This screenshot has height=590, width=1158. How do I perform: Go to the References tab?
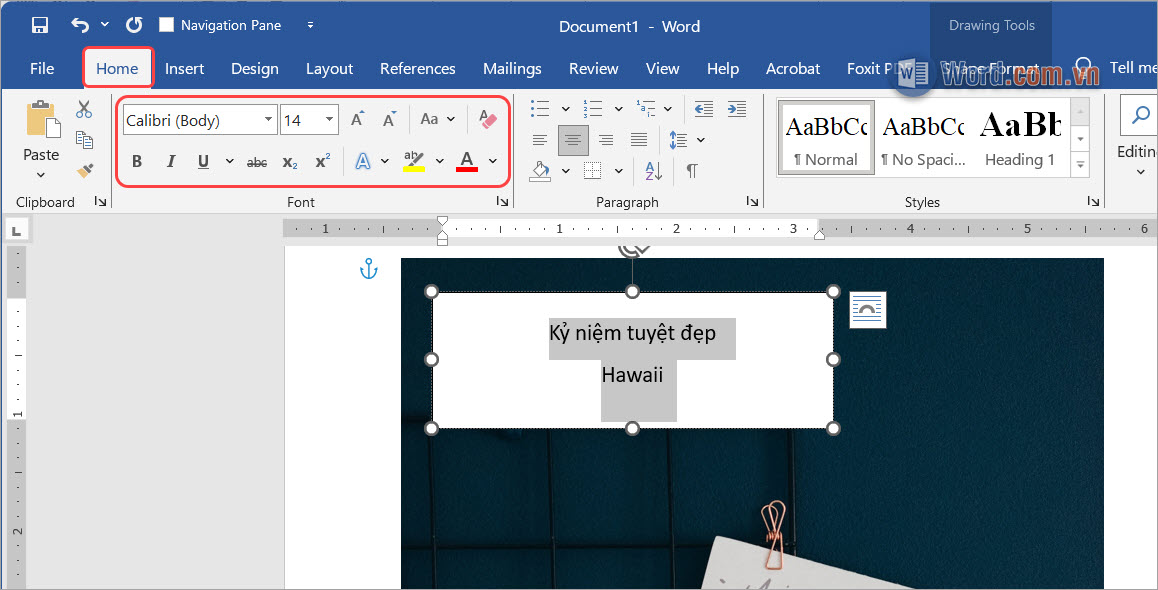coord(418,69)
